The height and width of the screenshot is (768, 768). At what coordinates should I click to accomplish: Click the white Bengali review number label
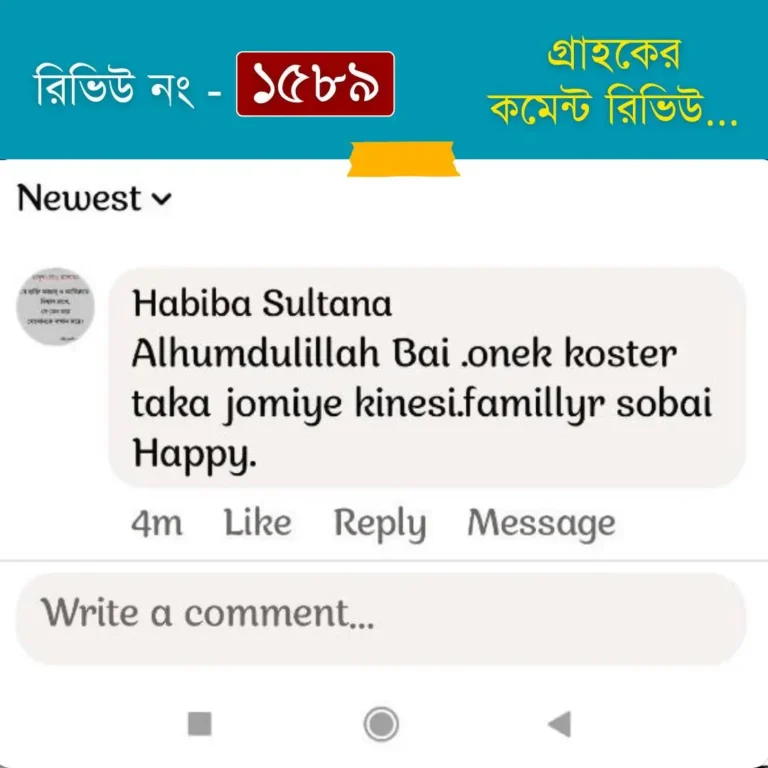114,85
